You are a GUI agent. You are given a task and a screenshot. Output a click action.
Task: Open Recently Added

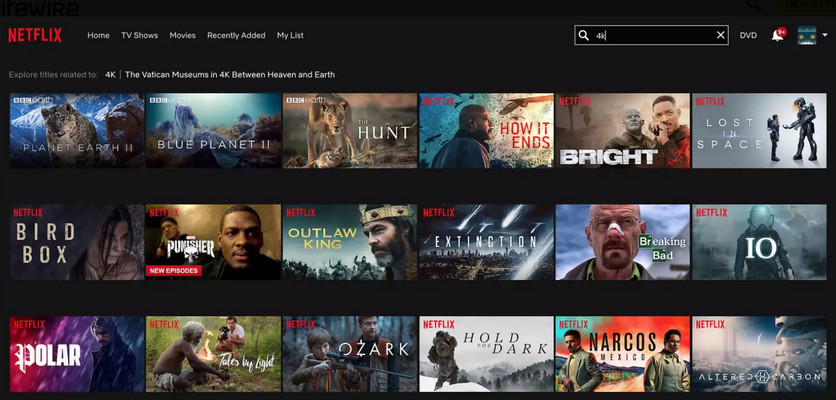click(236, 35)
